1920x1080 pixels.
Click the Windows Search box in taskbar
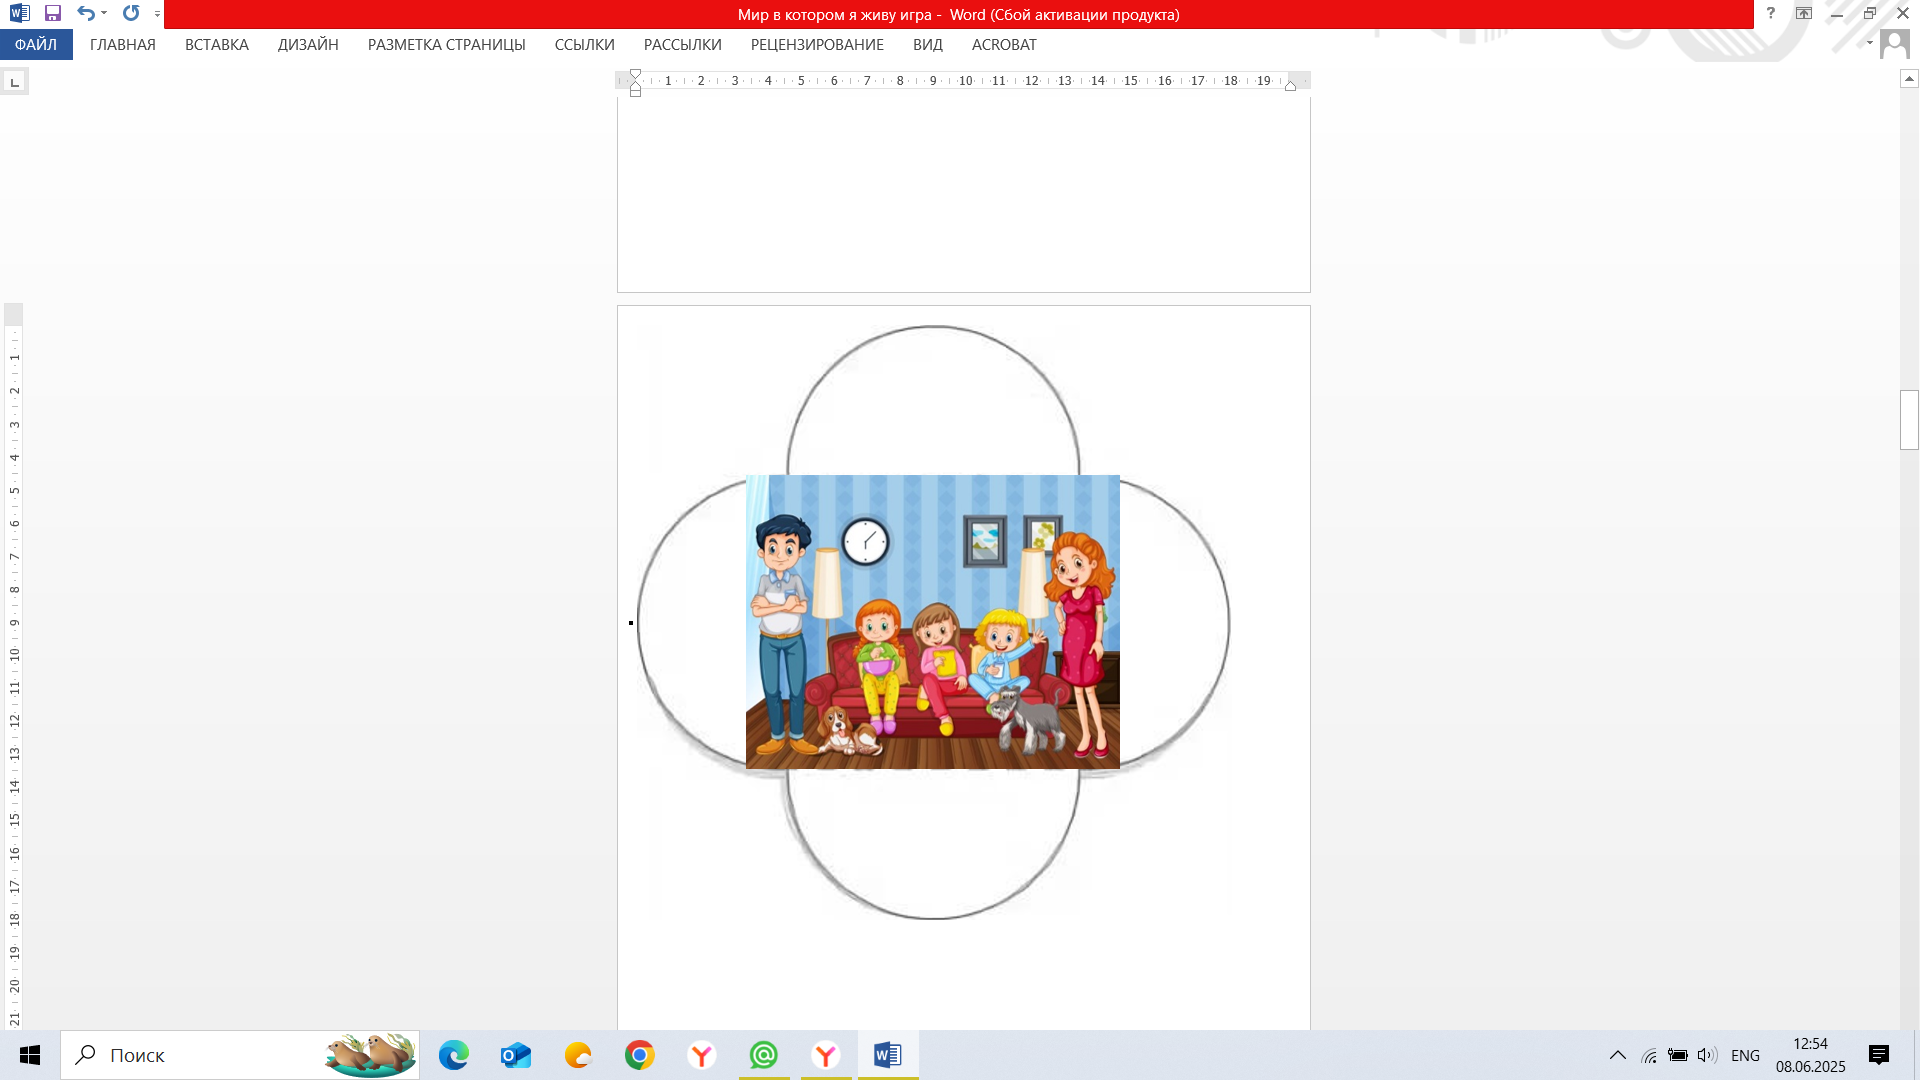click(x=200, y=1055)
